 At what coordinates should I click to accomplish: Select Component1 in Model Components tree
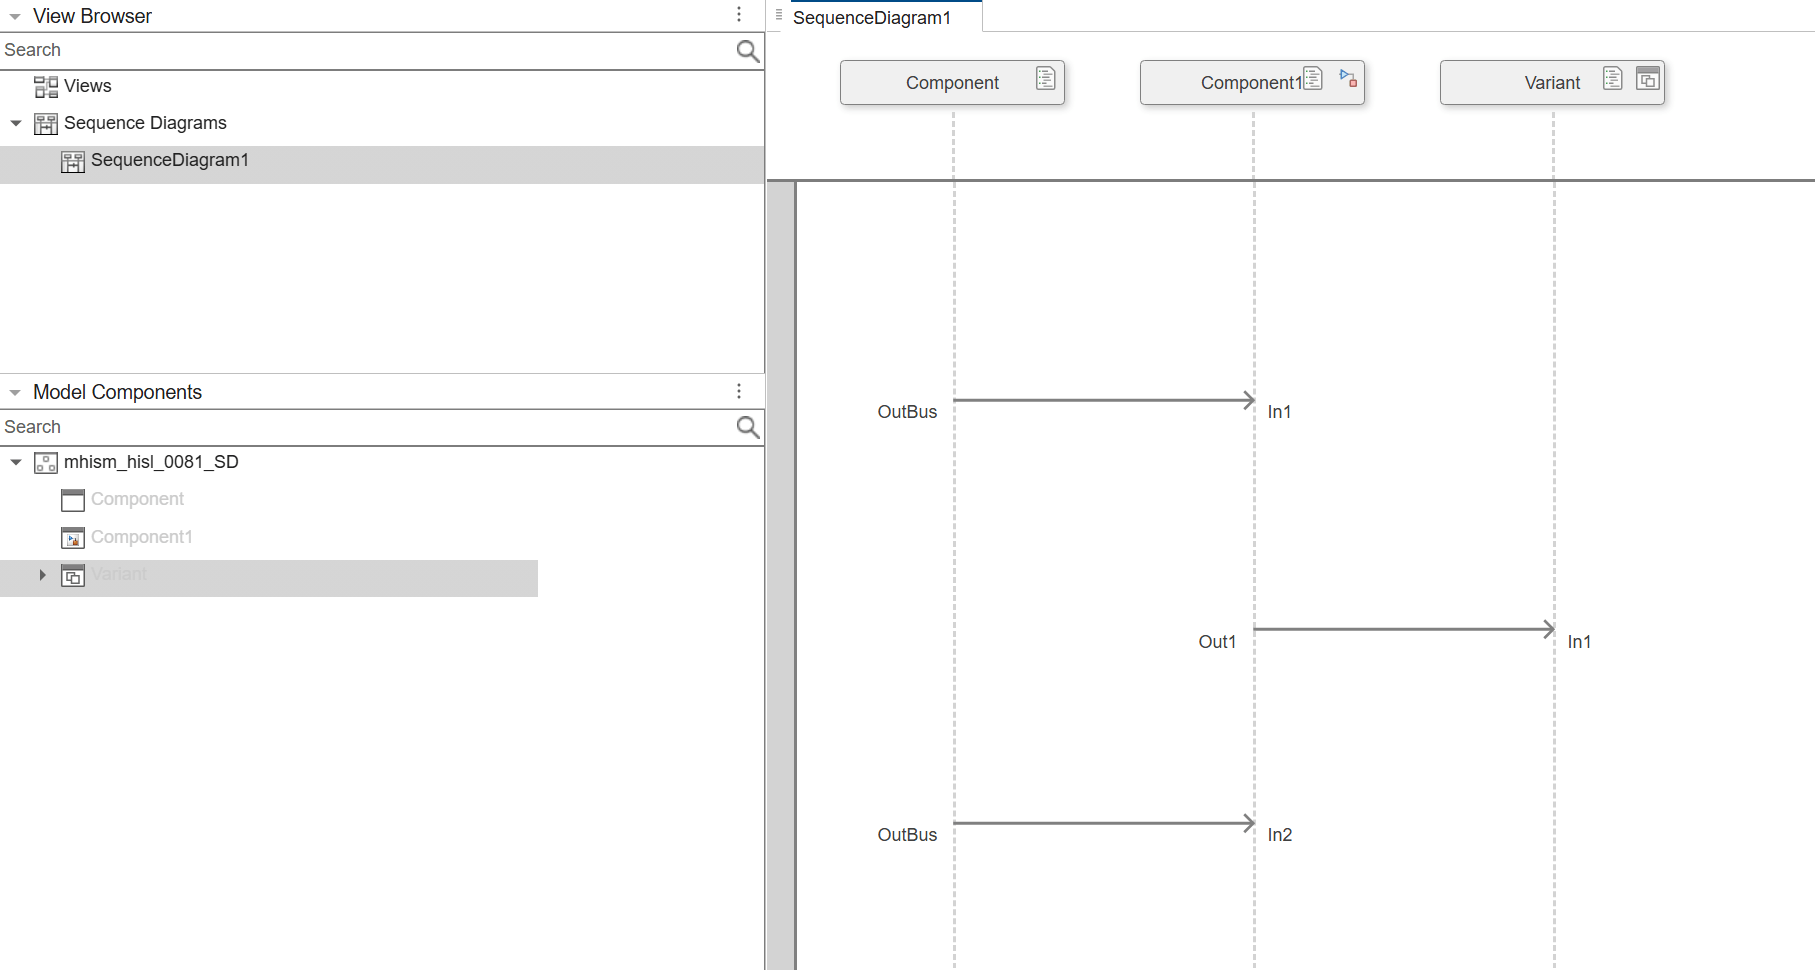[141, 537]
